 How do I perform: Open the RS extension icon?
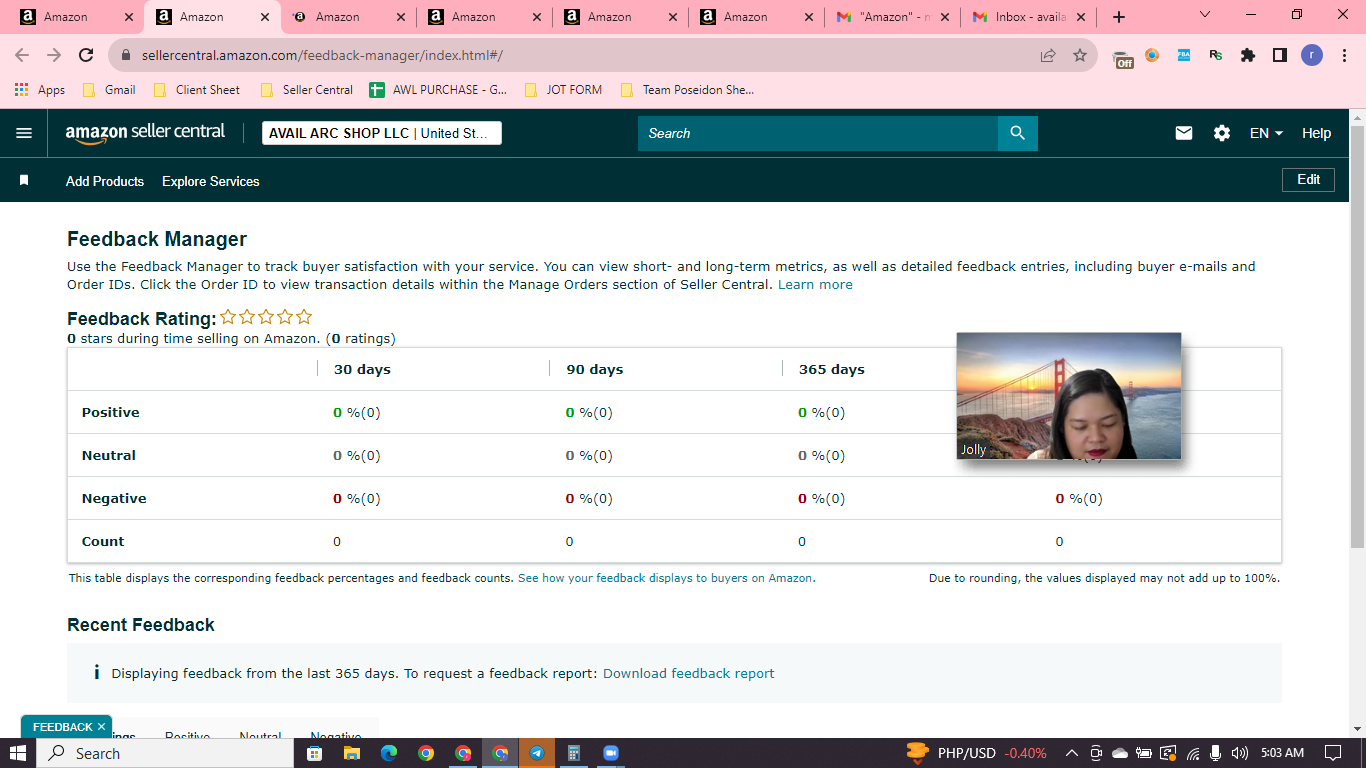1216,55
